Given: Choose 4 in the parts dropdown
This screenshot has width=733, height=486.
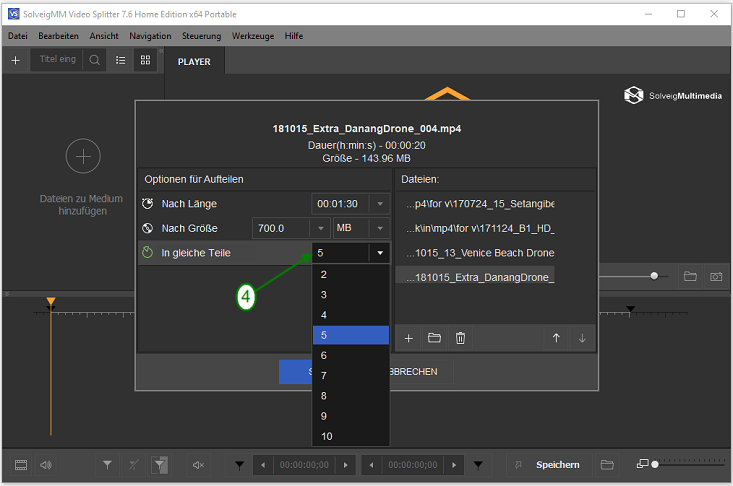Looking at the screenshot, I should 351,315.
